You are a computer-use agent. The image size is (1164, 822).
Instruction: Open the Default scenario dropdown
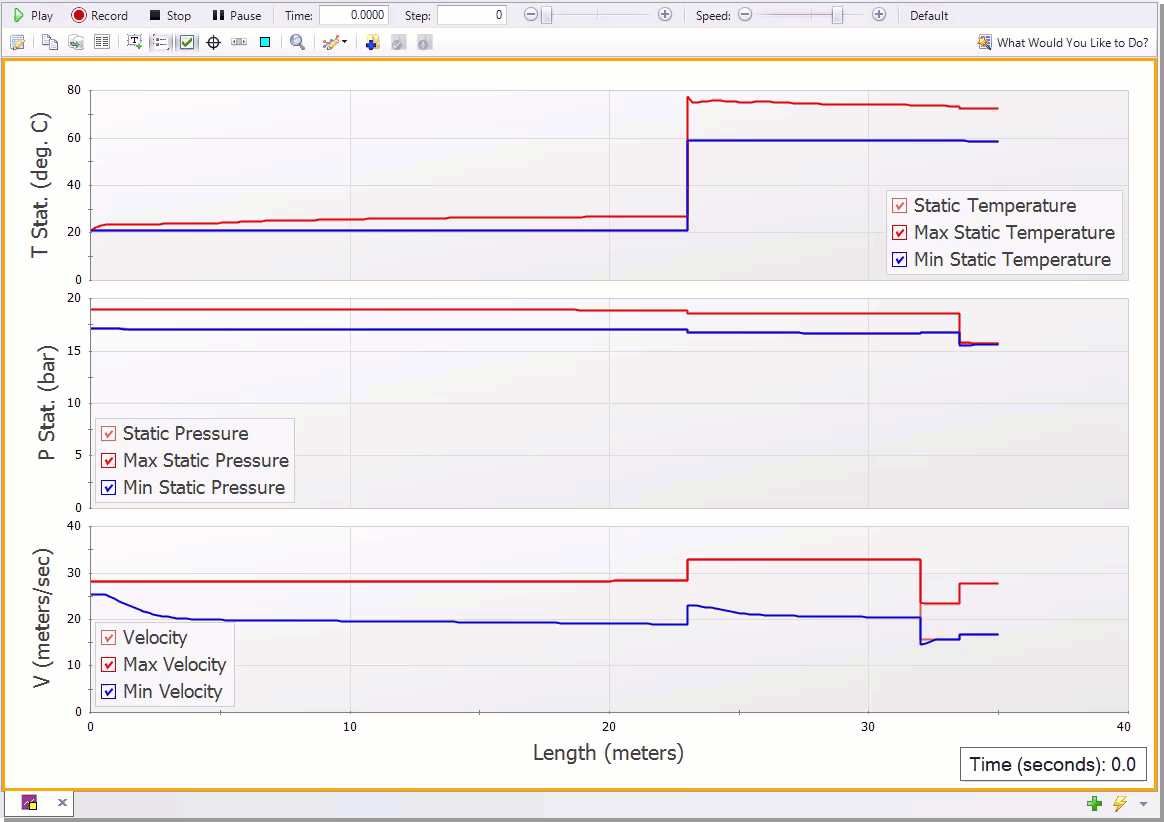(928, 15)
